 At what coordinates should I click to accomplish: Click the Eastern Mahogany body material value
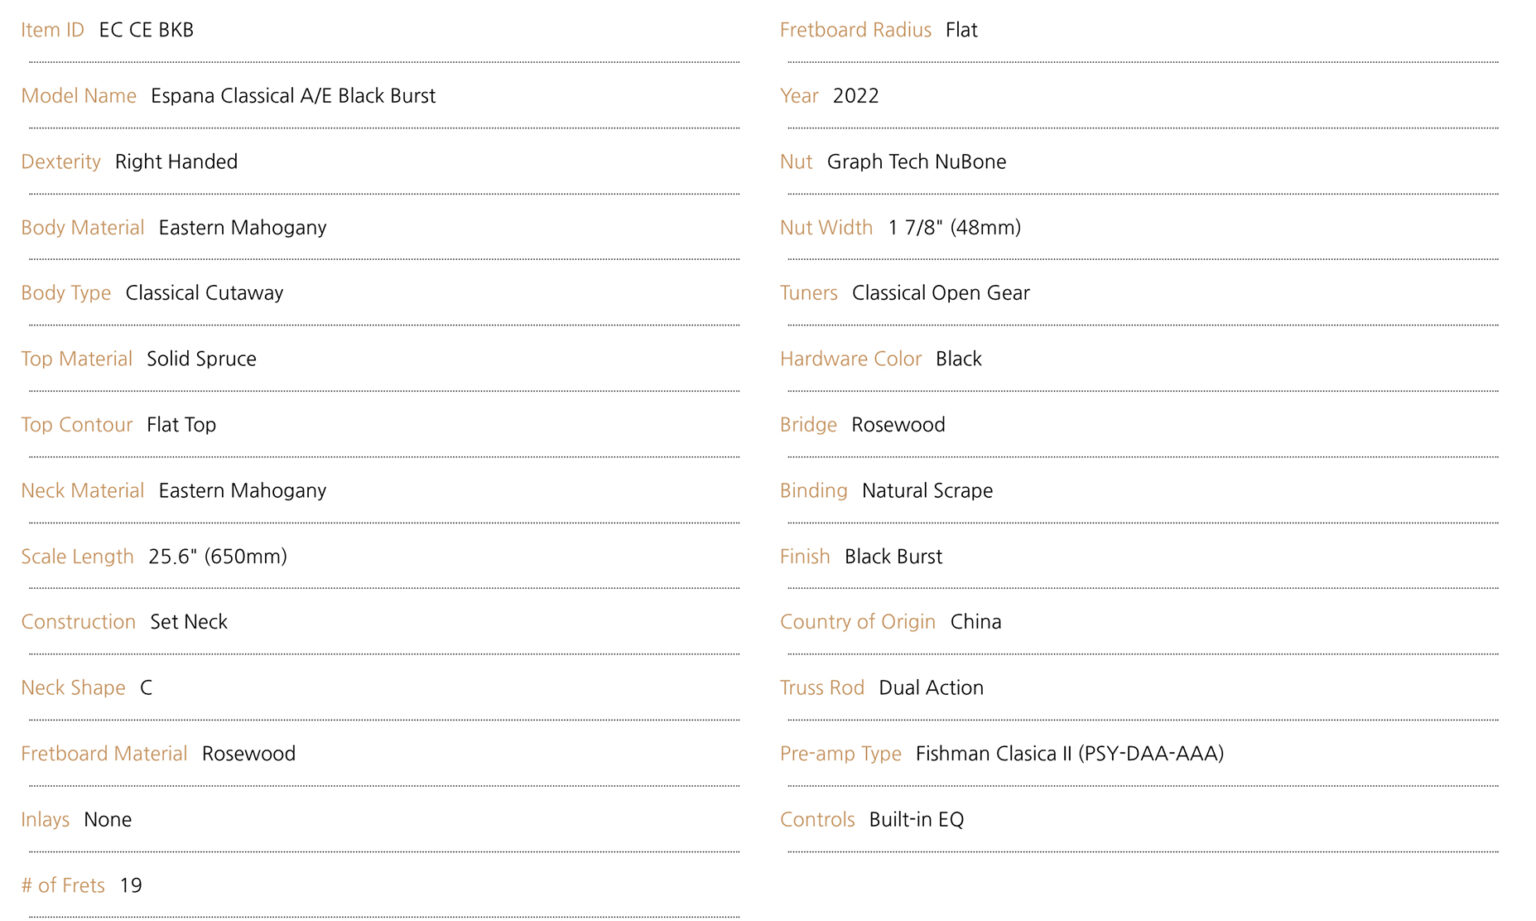(243, 228)
